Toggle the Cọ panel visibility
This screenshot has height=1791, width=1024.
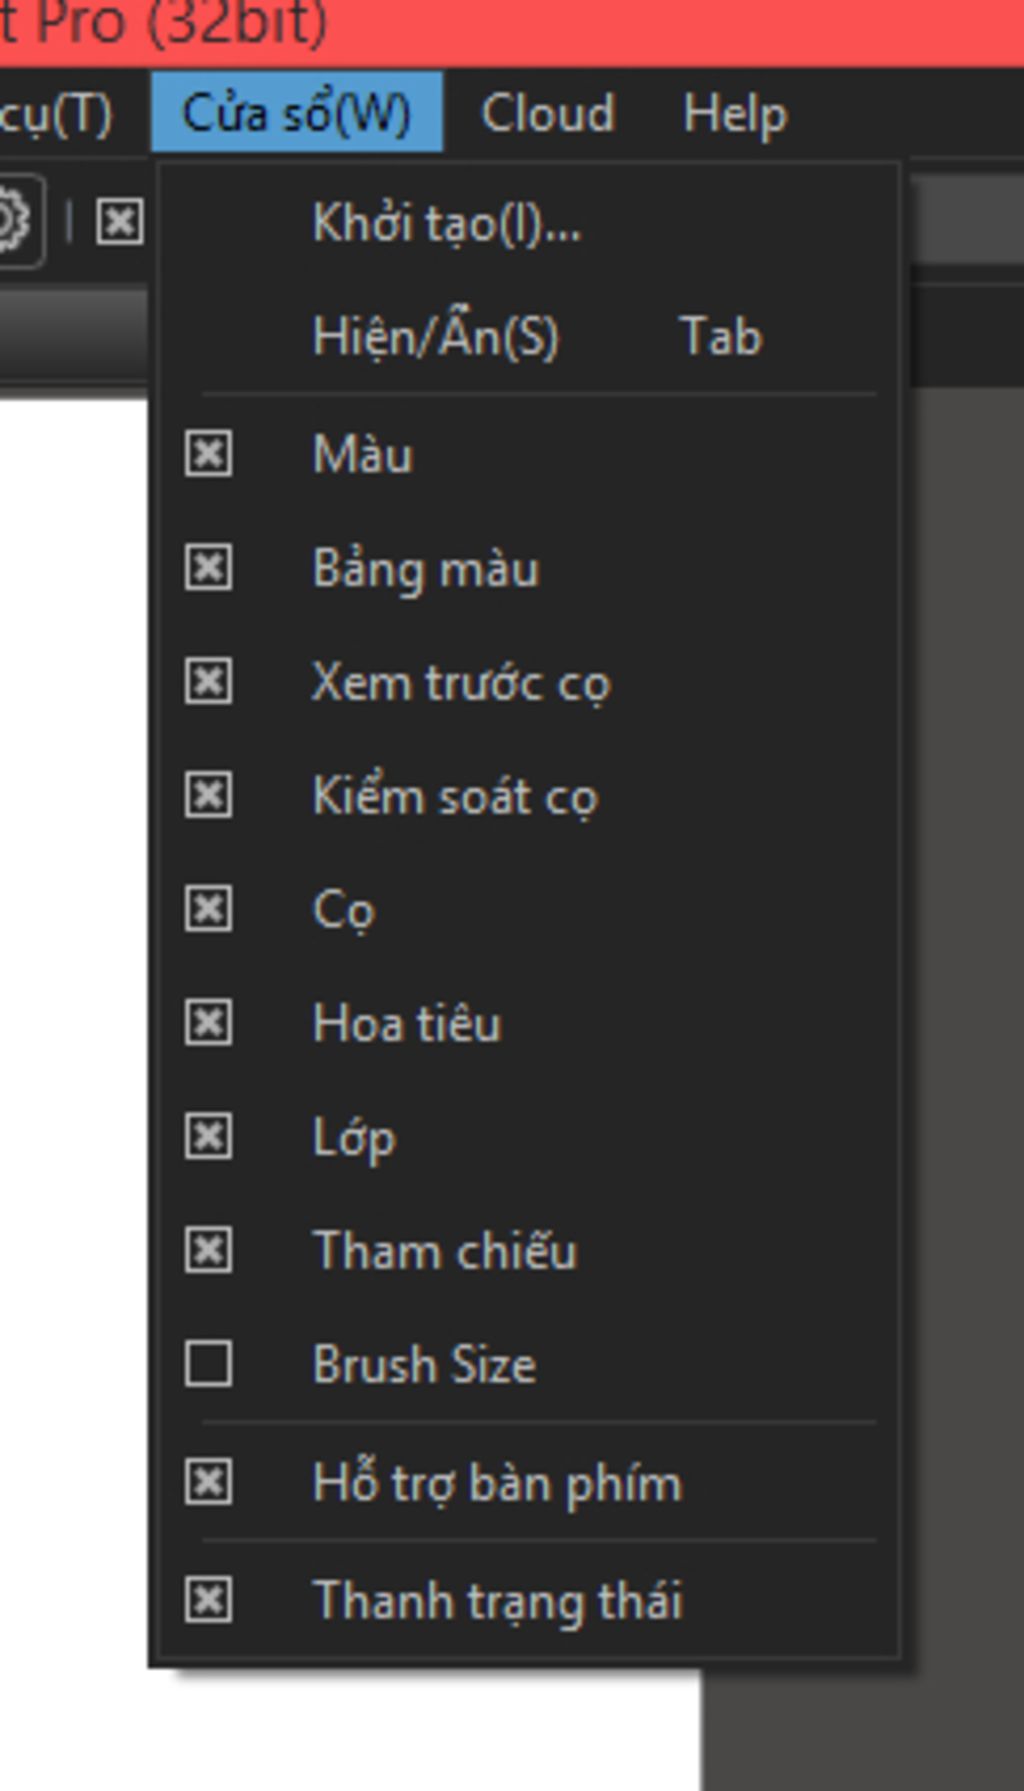(208, 909)
